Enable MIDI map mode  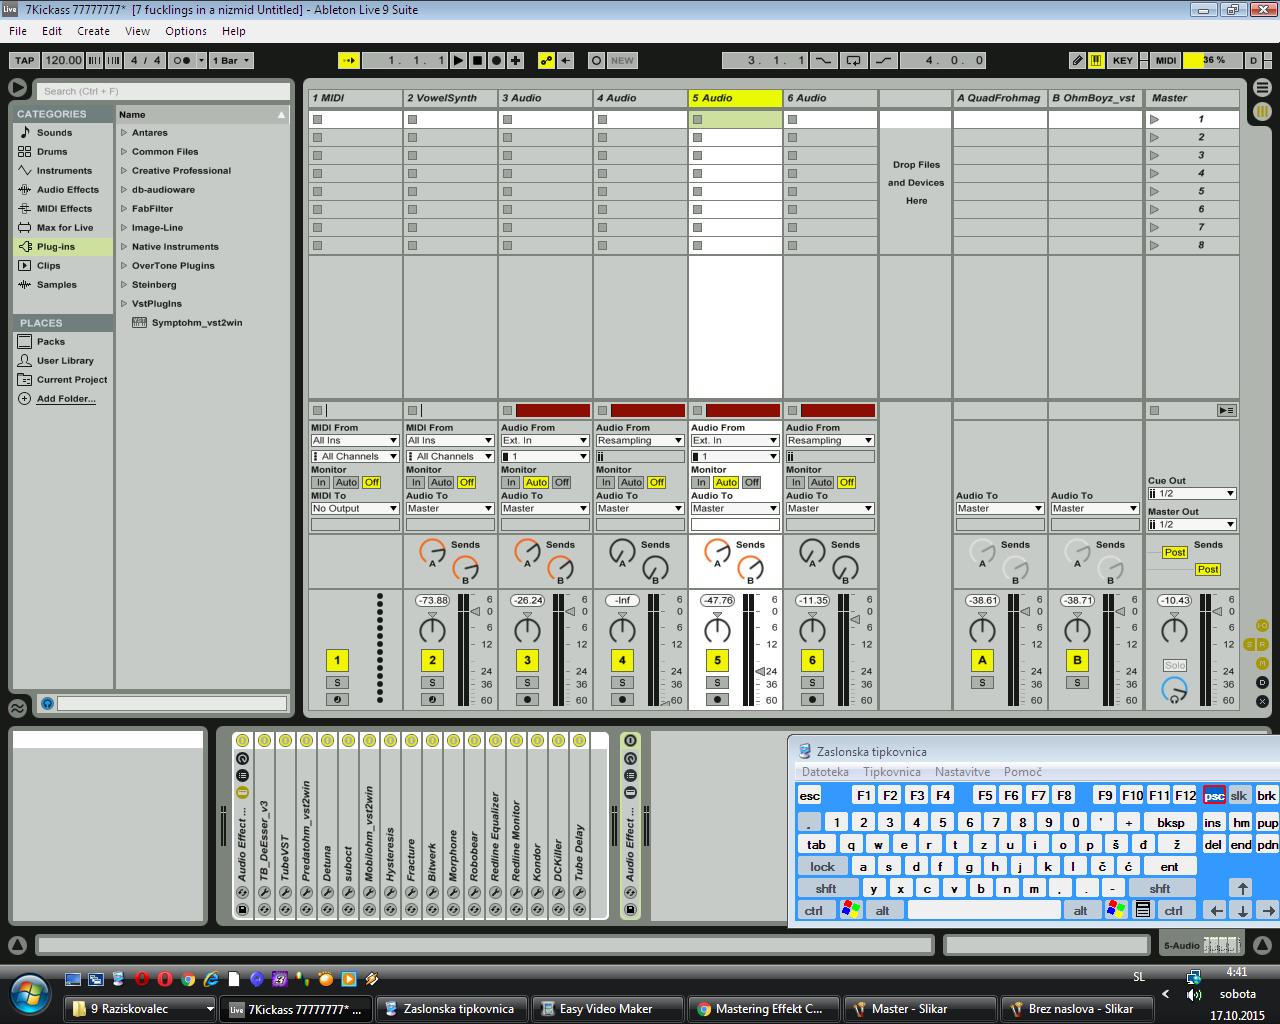click(1166, 60)
